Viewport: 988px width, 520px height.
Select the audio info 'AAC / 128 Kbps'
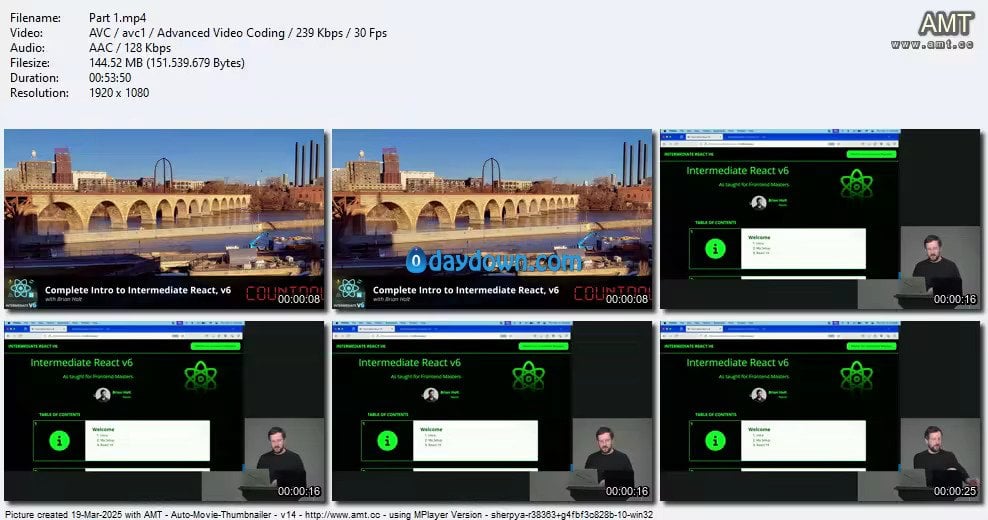(x=130, y=48)
